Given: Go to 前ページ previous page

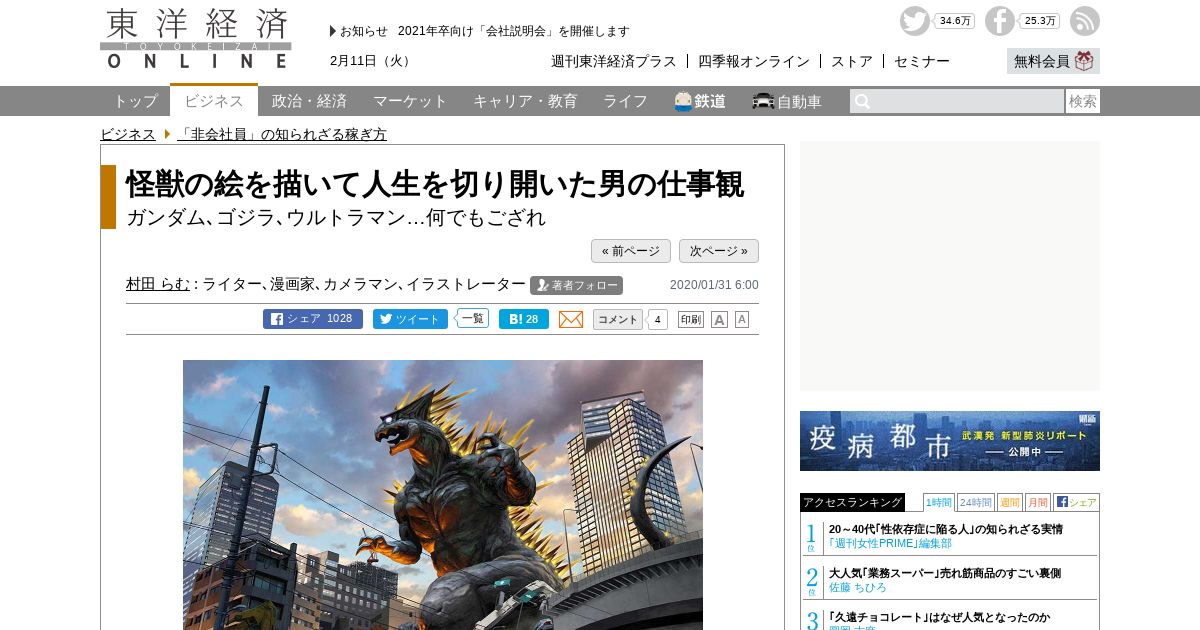Looking at the screenshot, I should (631, 251).
